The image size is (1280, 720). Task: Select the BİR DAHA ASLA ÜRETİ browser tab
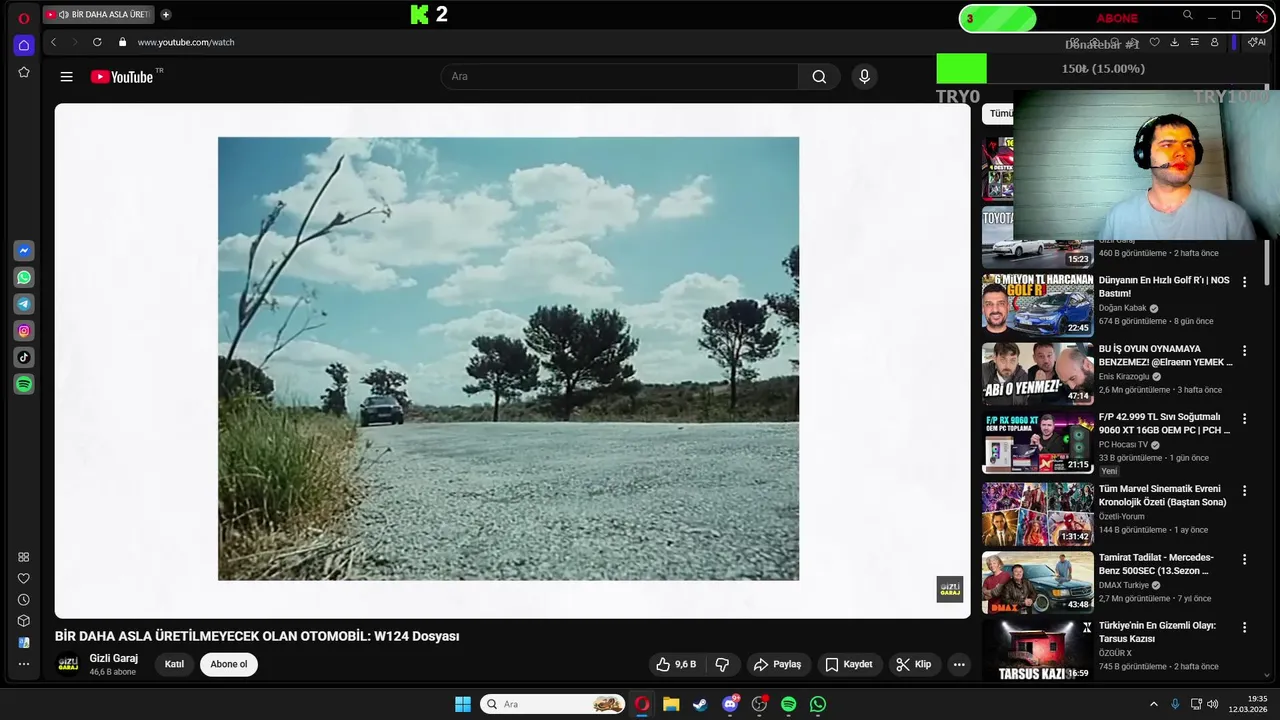(97, 14)
